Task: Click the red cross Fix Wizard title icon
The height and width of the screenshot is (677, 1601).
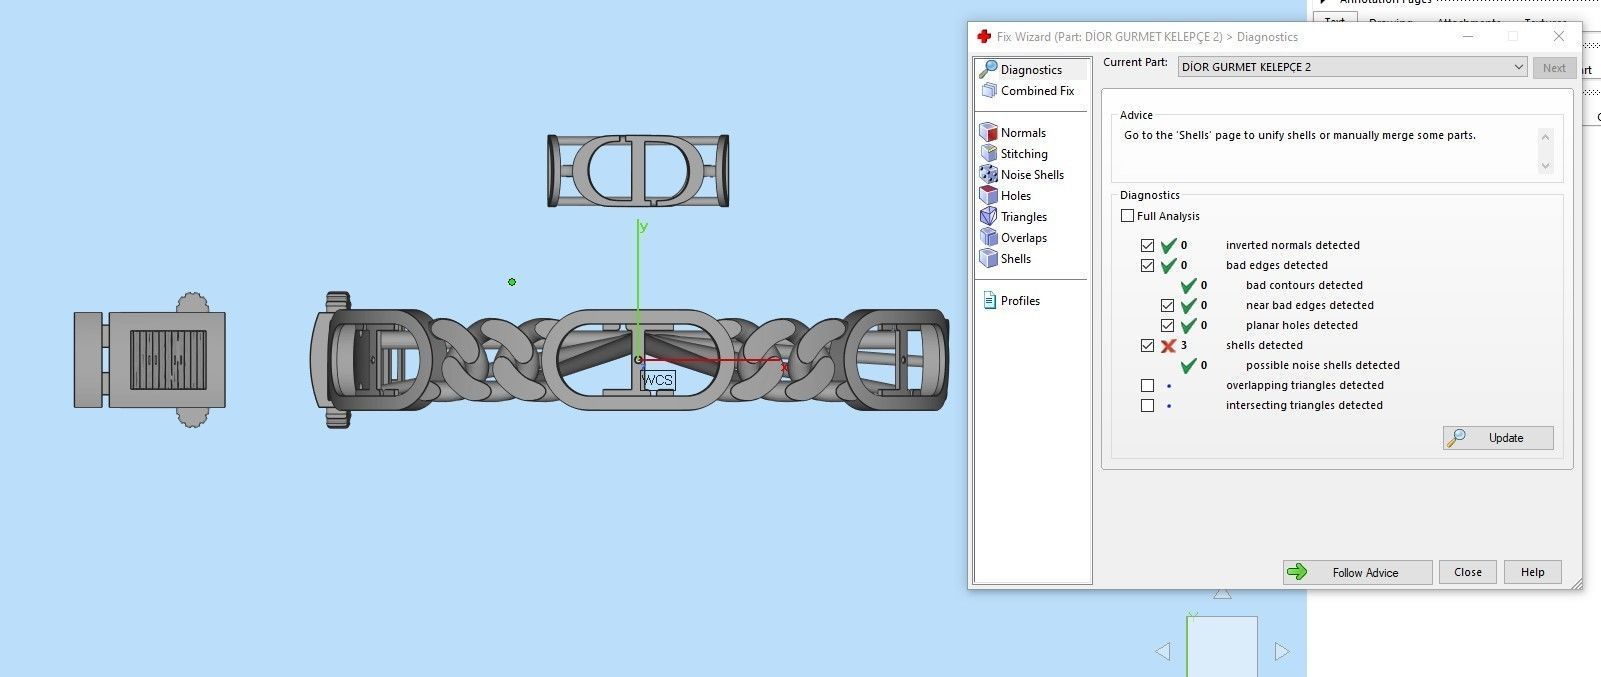Action: [x=983, y=37]
